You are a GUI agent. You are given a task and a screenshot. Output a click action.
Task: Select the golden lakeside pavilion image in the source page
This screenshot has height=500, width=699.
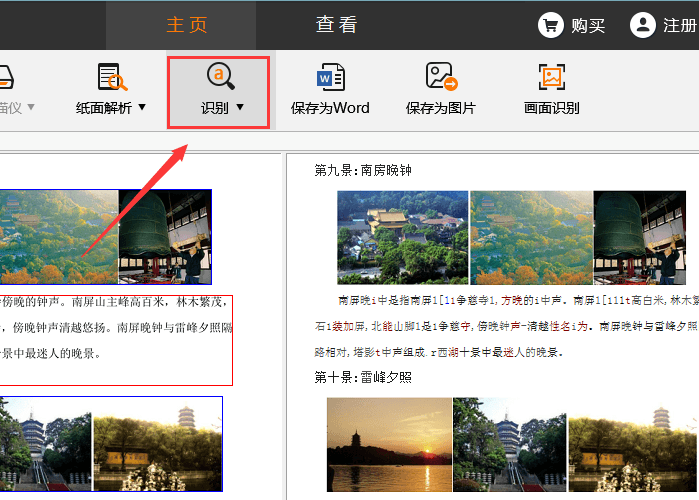tap(158, 444)
